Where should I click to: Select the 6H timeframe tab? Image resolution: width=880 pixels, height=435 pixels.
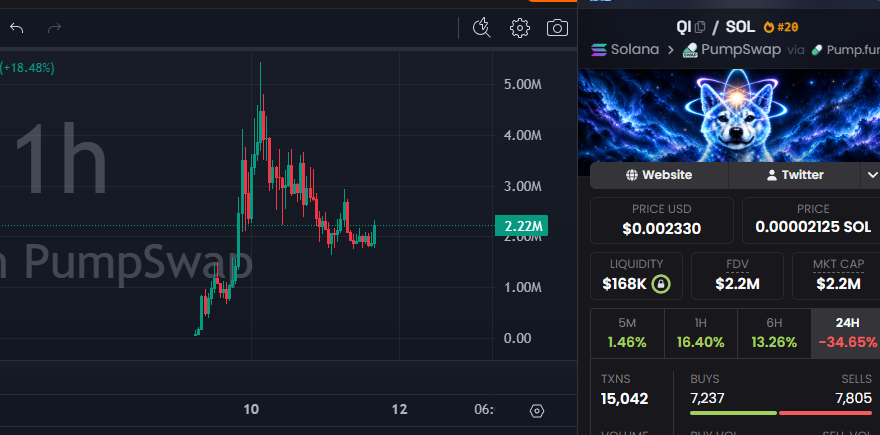pos(774,333)
